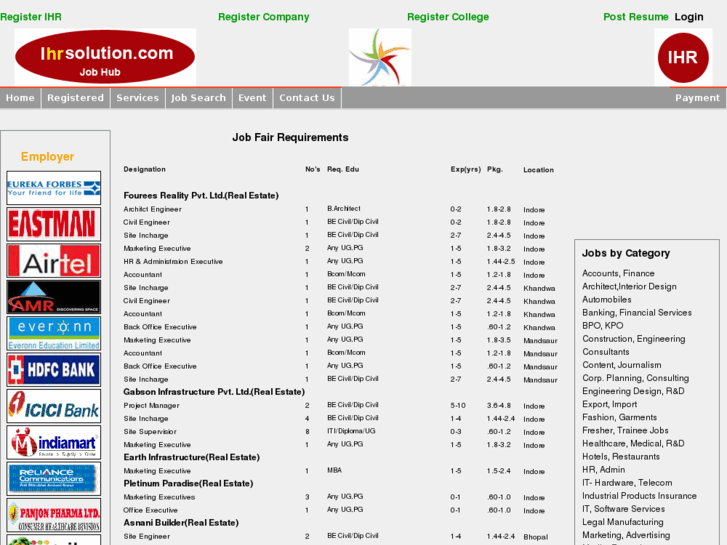This screenshot has height=545, width=727.
Task: Select Content, Journalism job category
Action: (622, 365)
